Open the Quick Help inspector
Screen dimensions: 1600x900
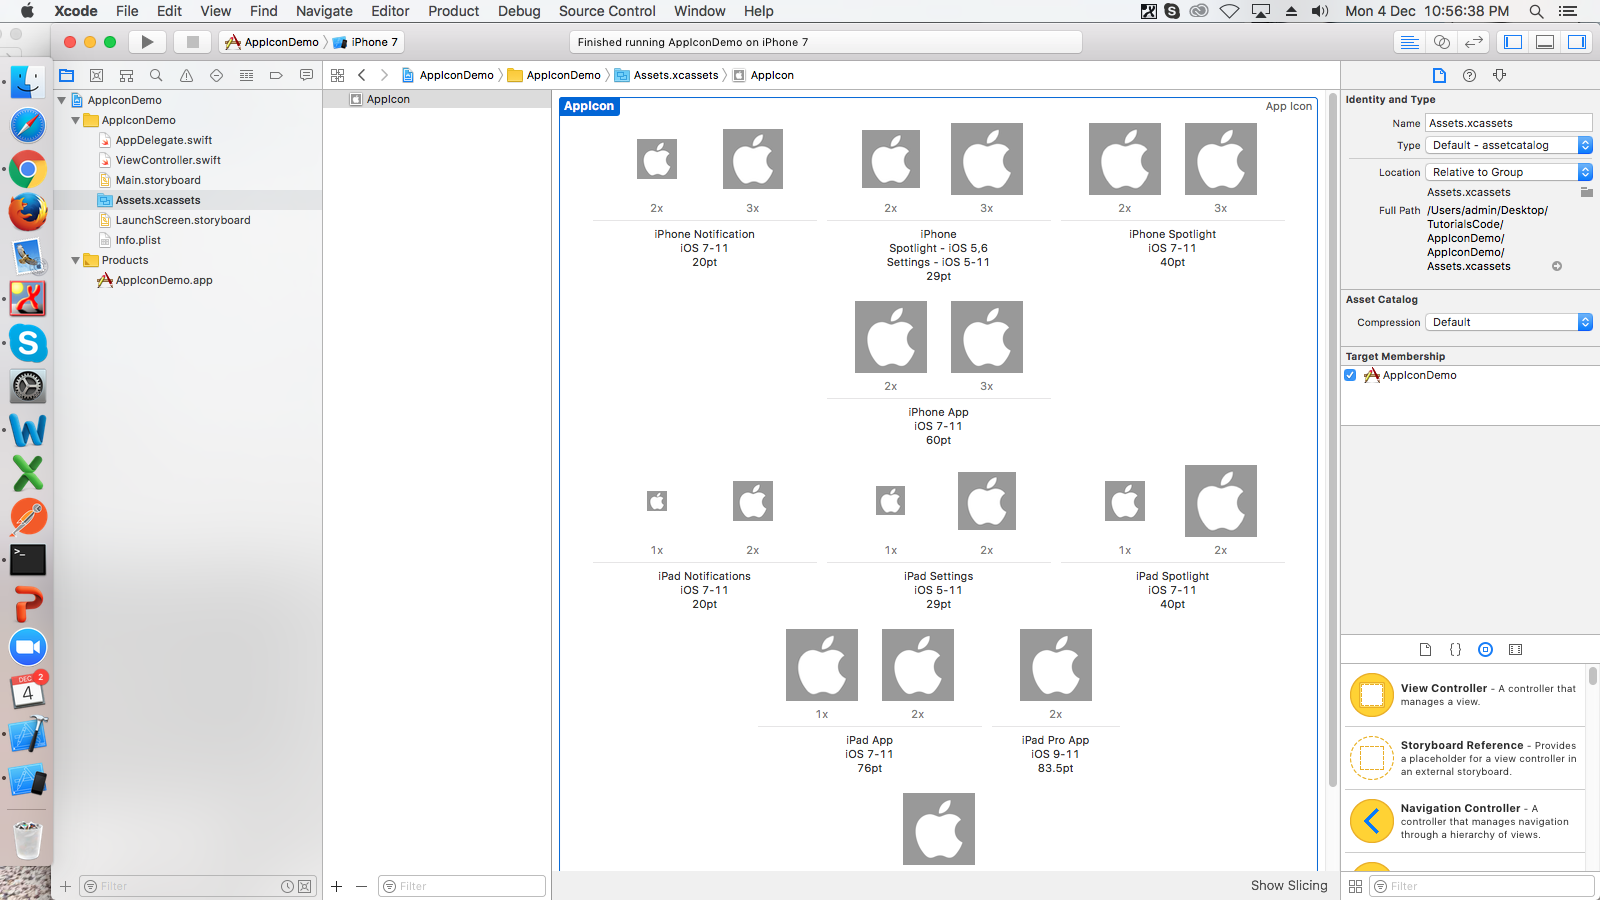pyautogui.click(x=1469, y=75)
